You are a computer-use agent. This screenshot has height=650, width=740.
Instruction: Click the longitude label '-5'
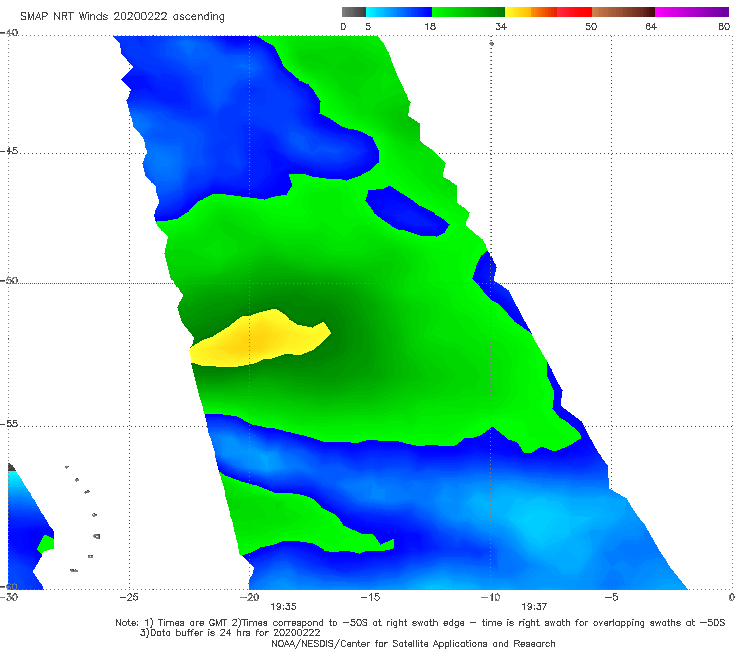pos(611,597)
